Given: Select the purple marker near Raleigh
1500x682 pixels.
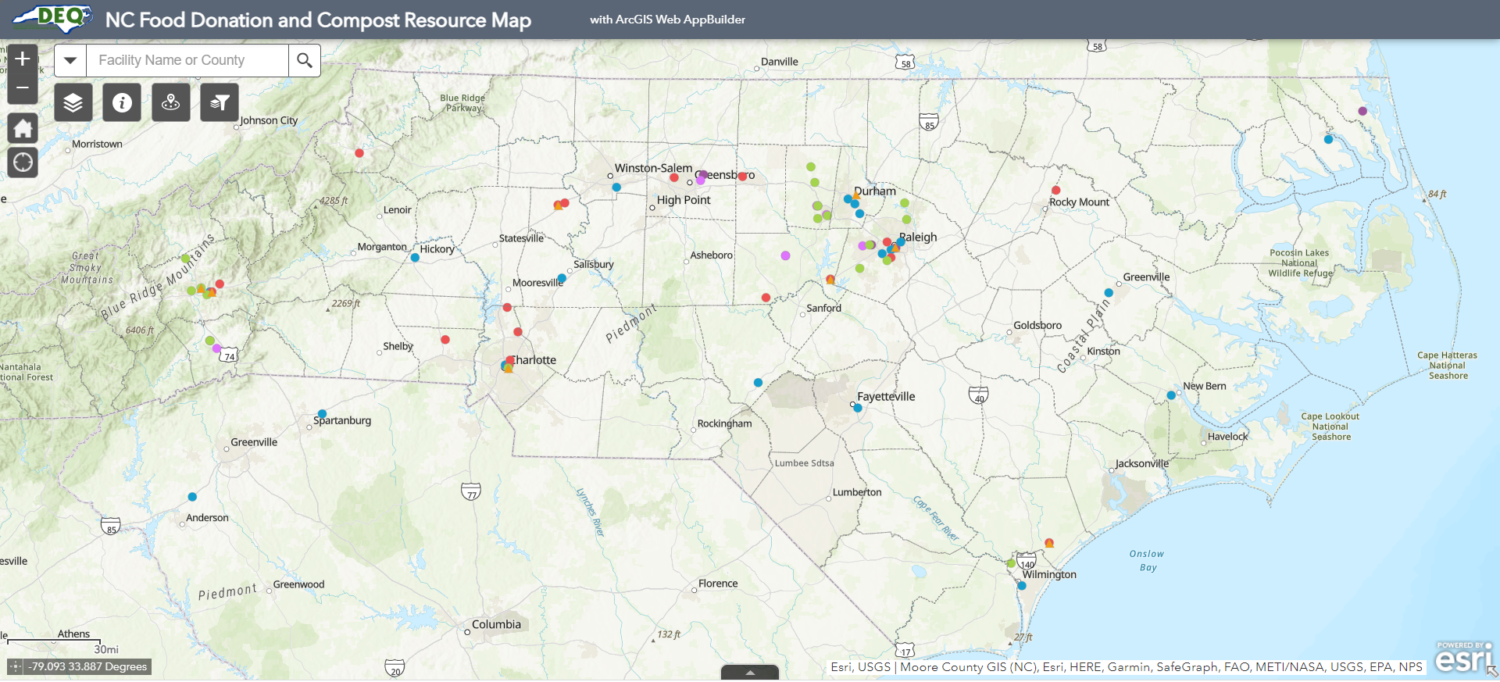Looking at the screenshot, I should 862,243.
